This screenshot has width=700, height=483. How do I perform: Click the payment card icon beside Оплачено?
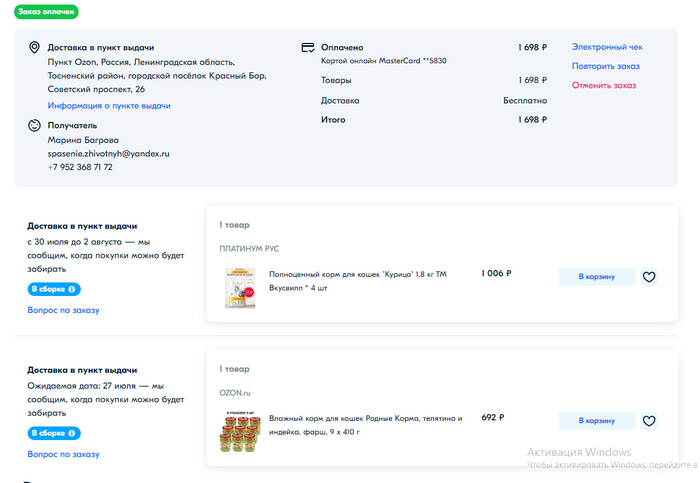point(308,47)
